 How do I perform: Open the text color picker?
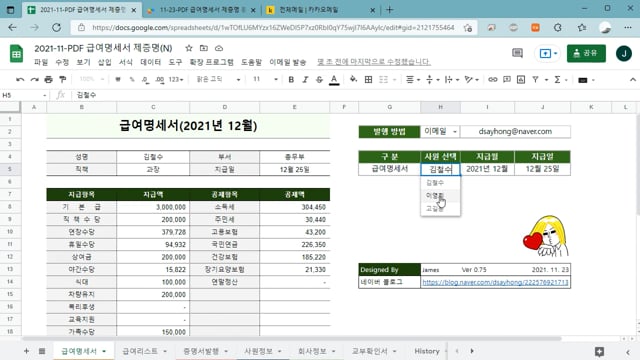334,80
